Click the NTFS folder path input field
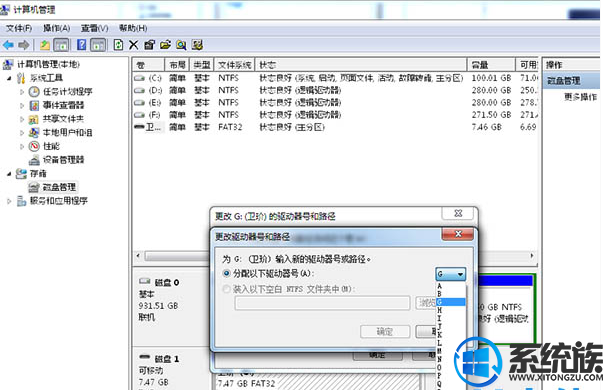The width and height of the screenshot is (603, 390). tap(322, 303)
